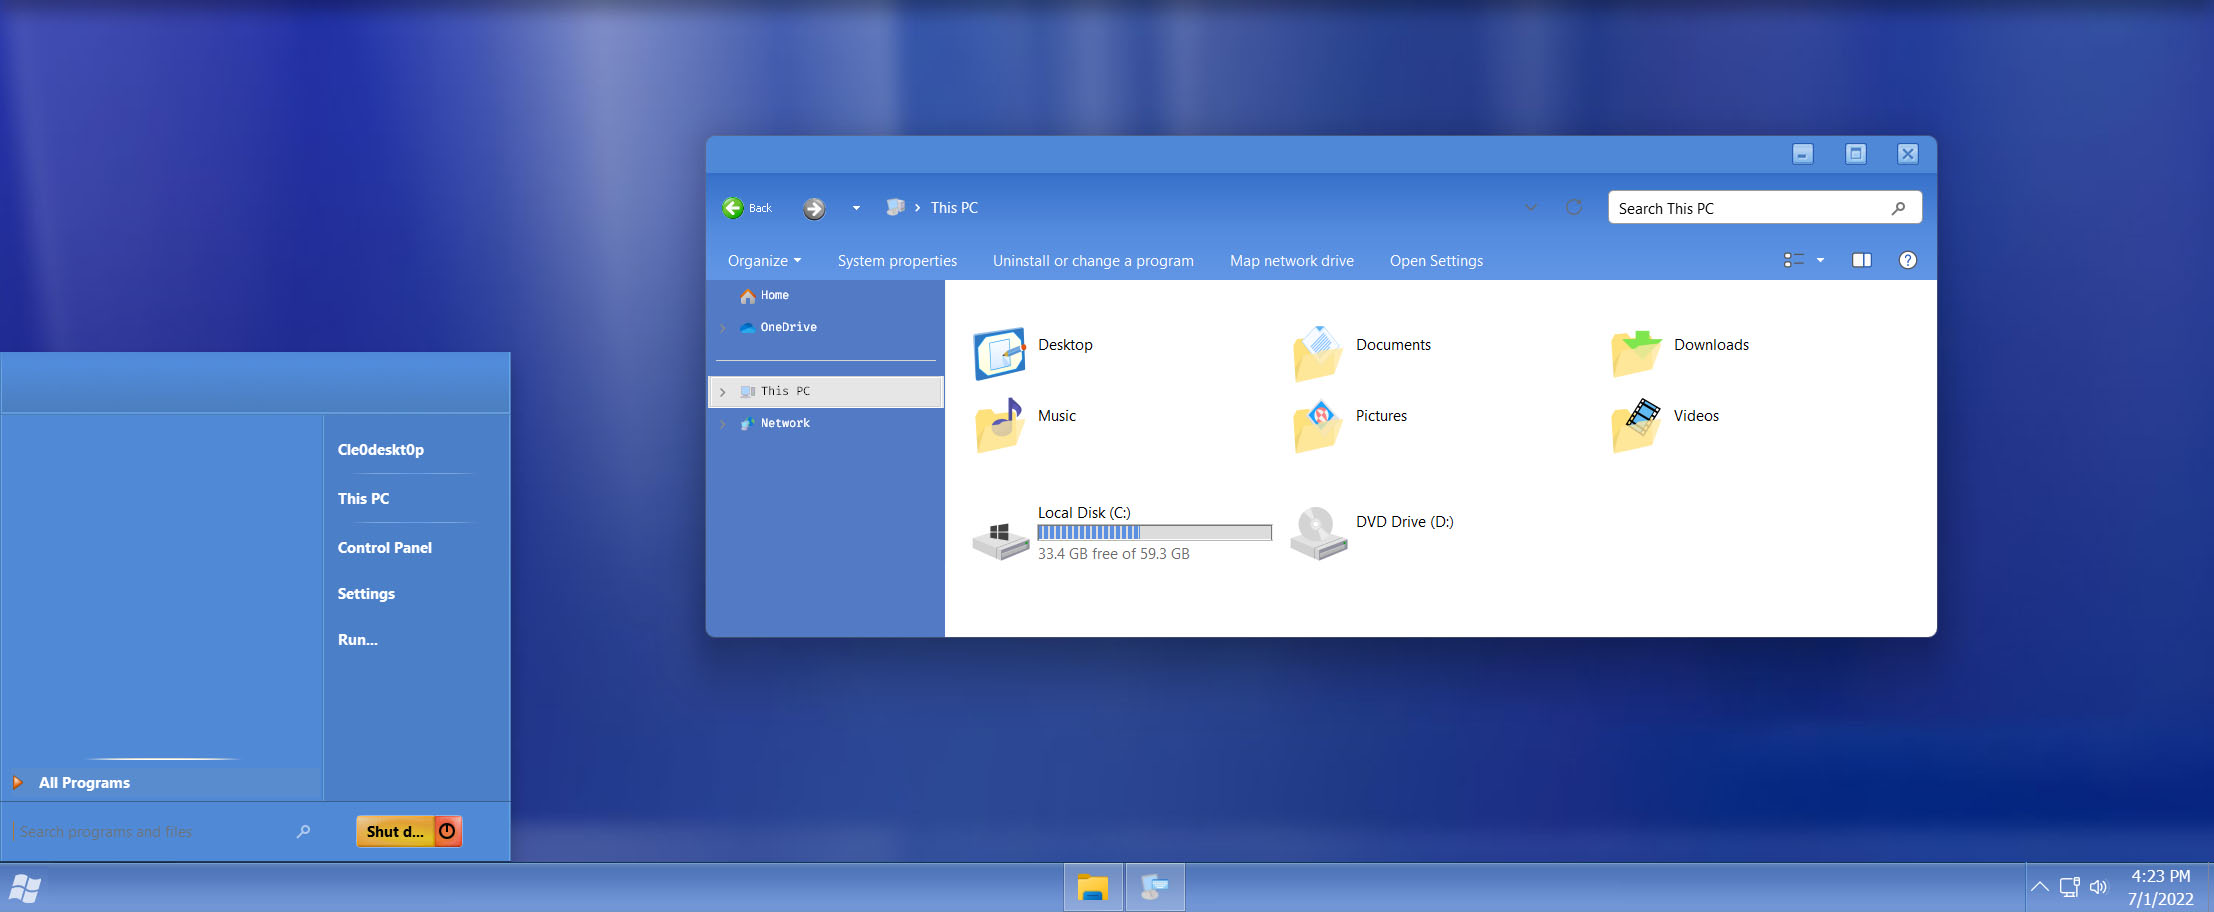Open Control Panel from the Start menu

(x=384, y=547)
